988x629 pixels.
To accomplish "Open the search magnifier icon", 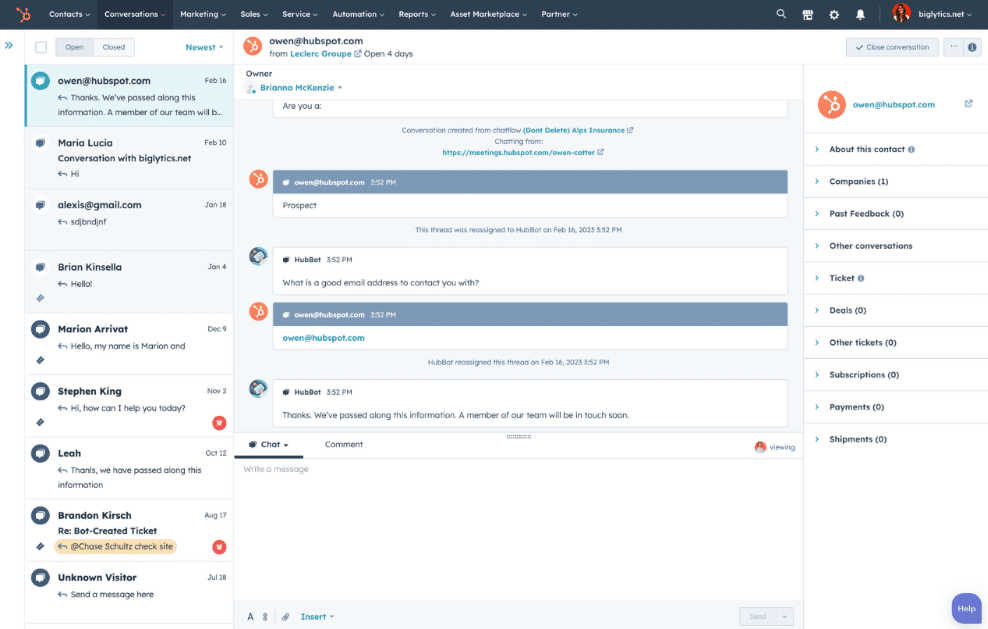I will point(781,14).
